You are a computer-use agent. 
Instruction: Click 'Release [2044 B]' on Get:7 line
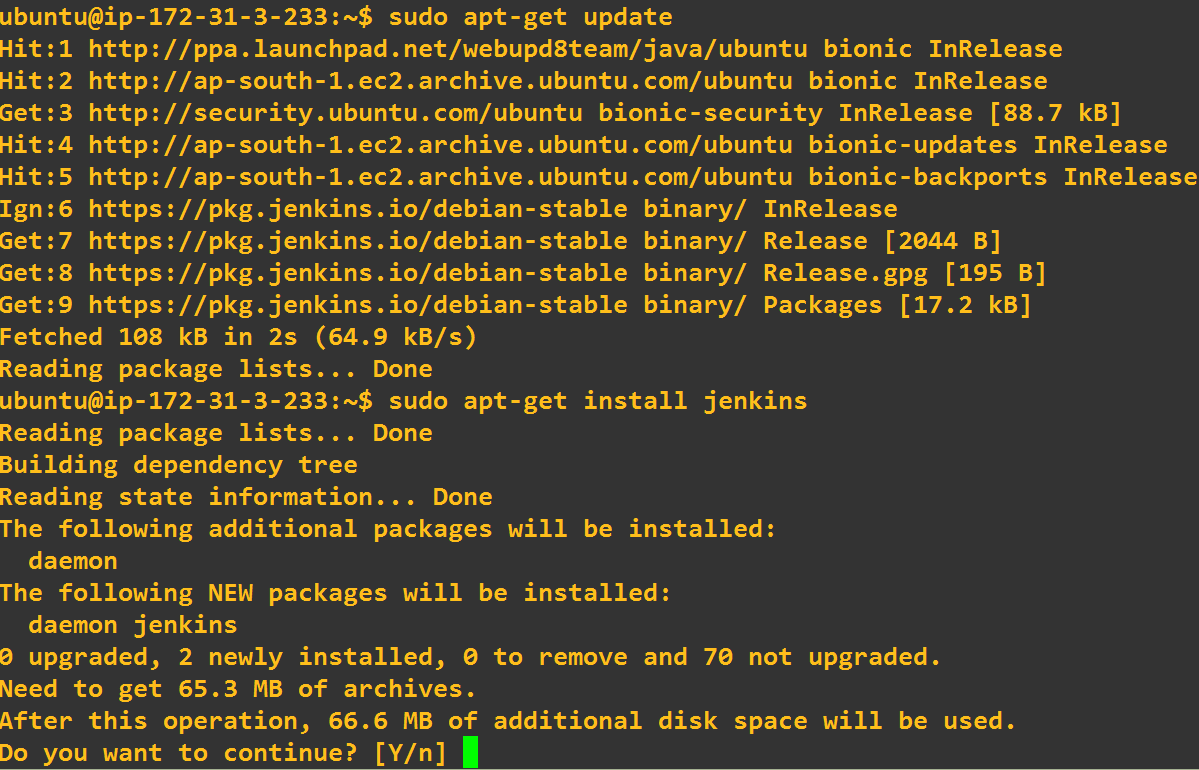tap(882, 241)
